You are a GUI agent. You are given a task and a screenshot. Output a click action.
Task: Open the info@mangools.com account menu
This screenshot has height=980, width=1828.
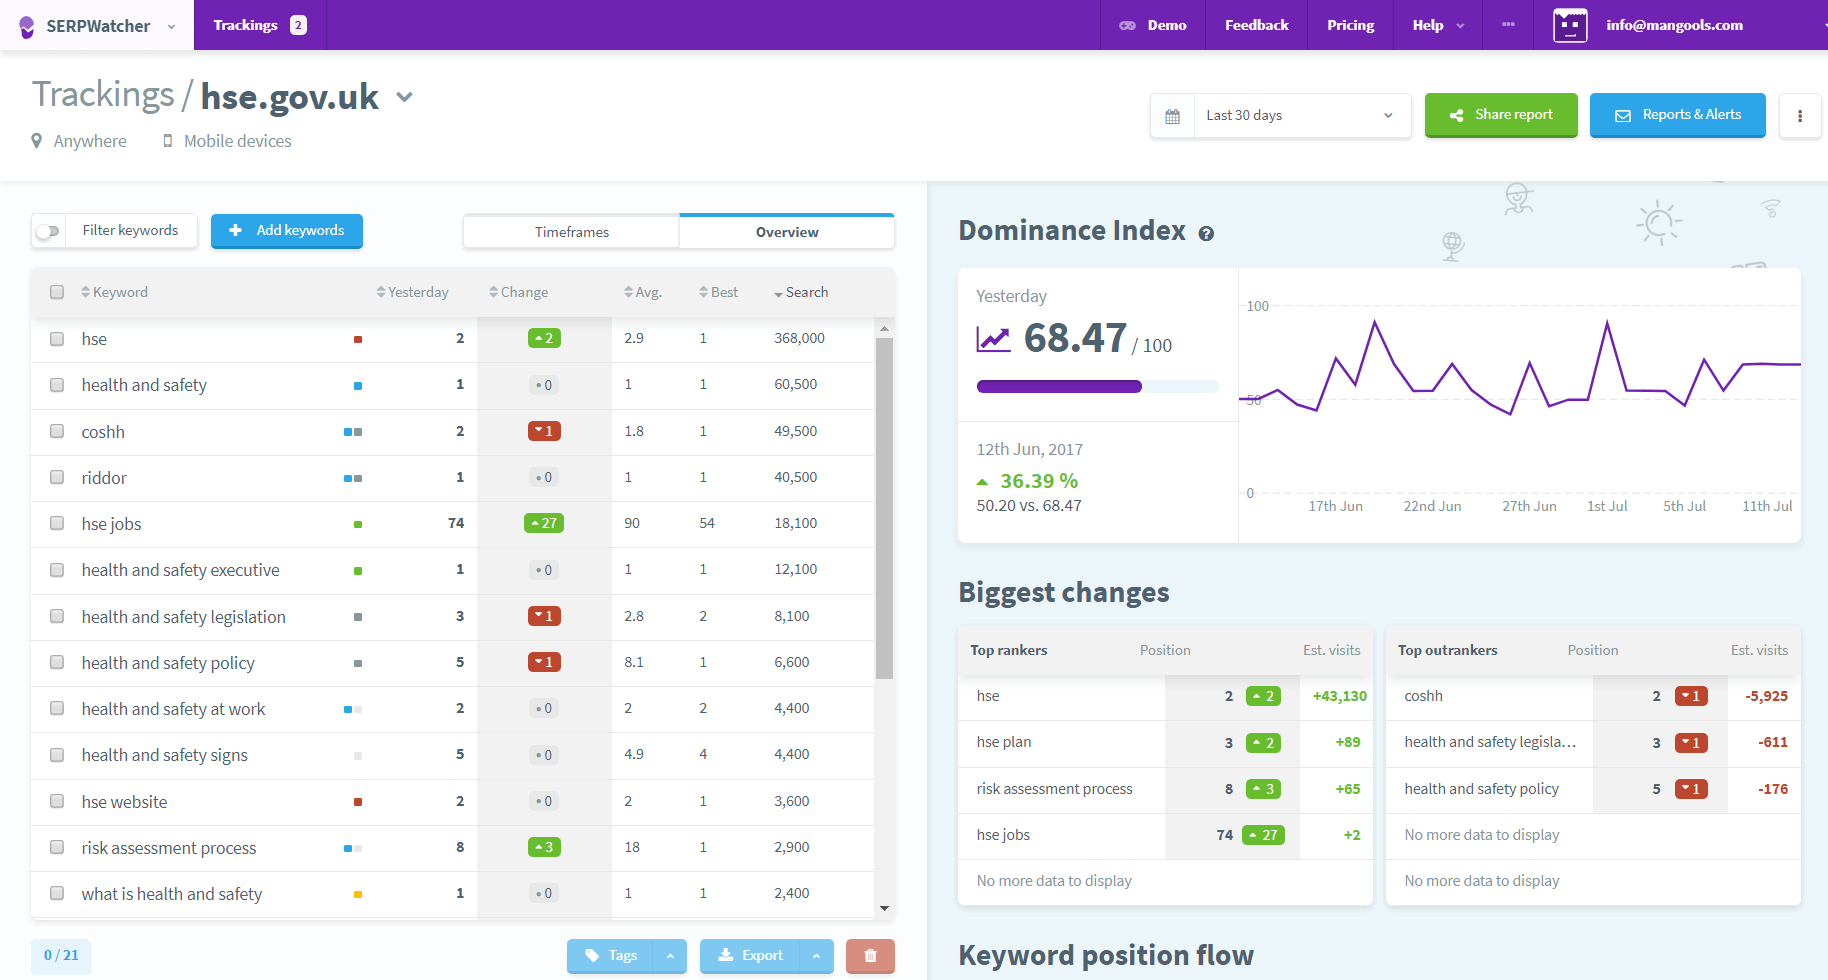(1674, 25)
